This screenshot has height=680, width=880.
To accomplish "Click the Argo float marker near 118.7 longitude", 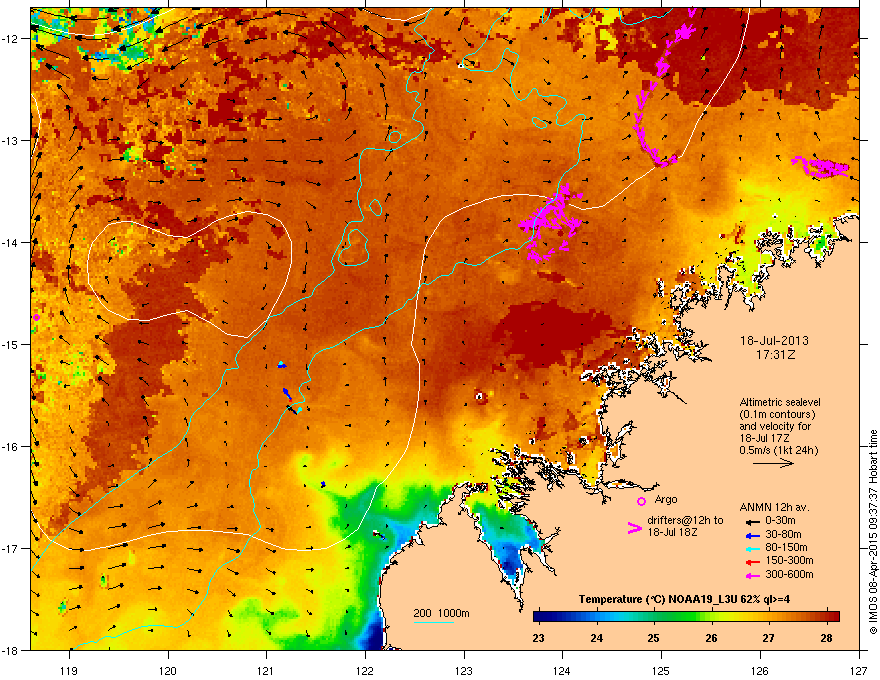I will point(36,318).
